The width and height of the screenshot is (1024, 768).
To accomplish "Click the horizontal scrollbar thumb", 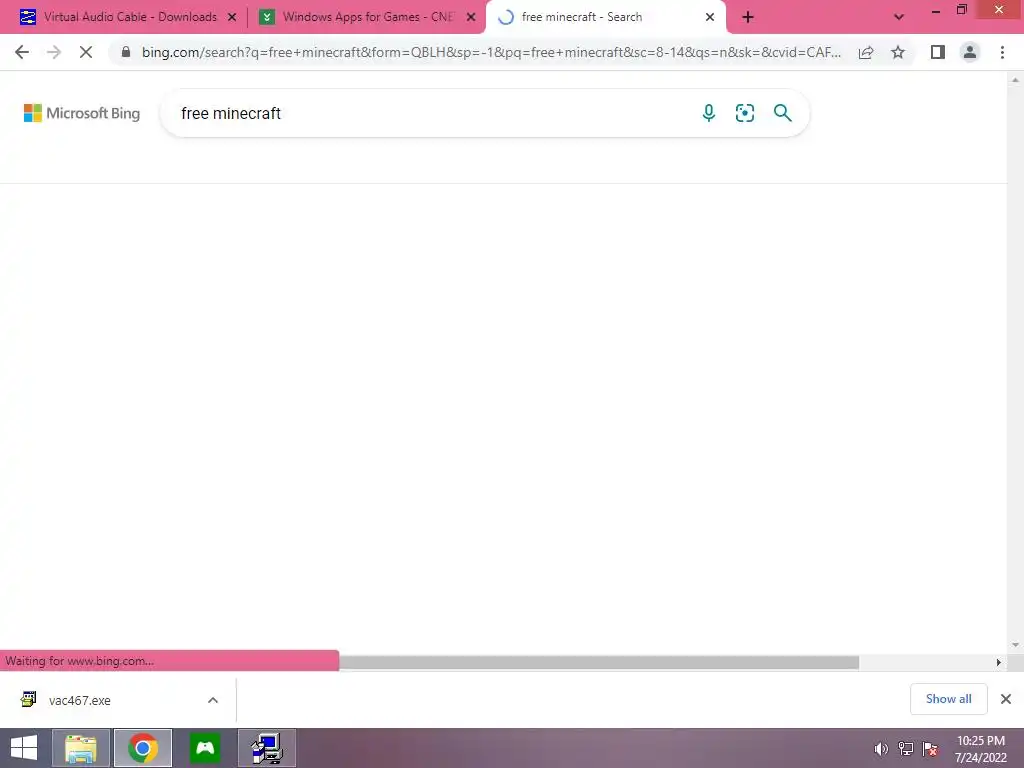I will (598, 662).
